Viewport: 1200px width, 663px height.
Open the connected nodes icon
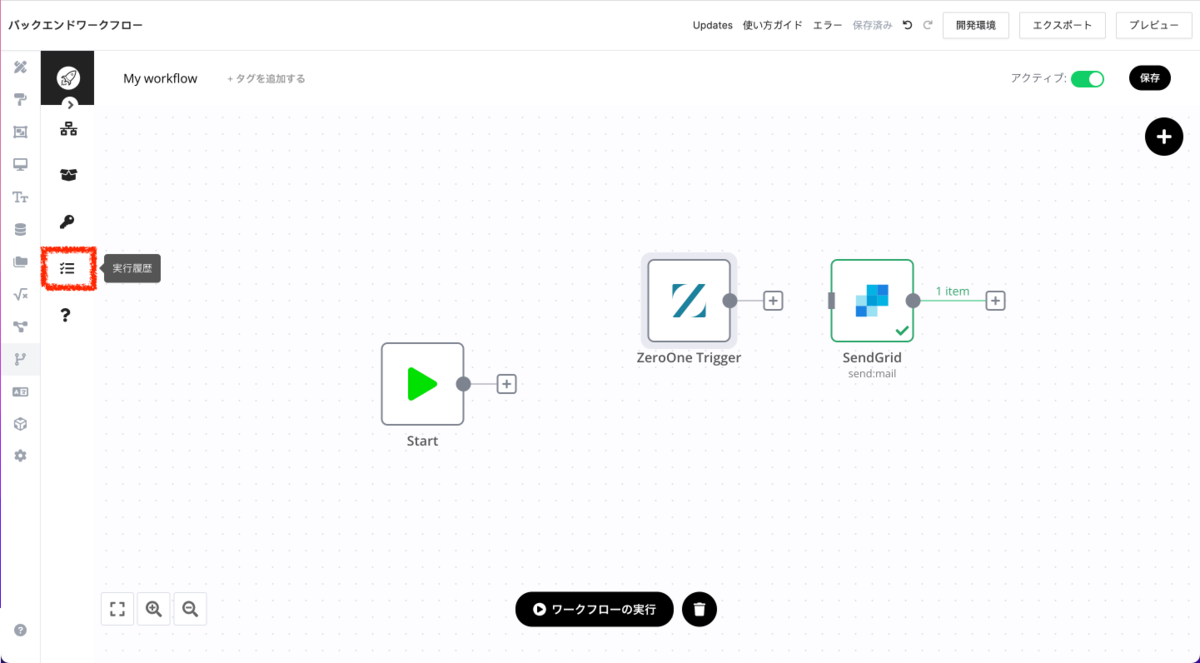coord(20,327)
